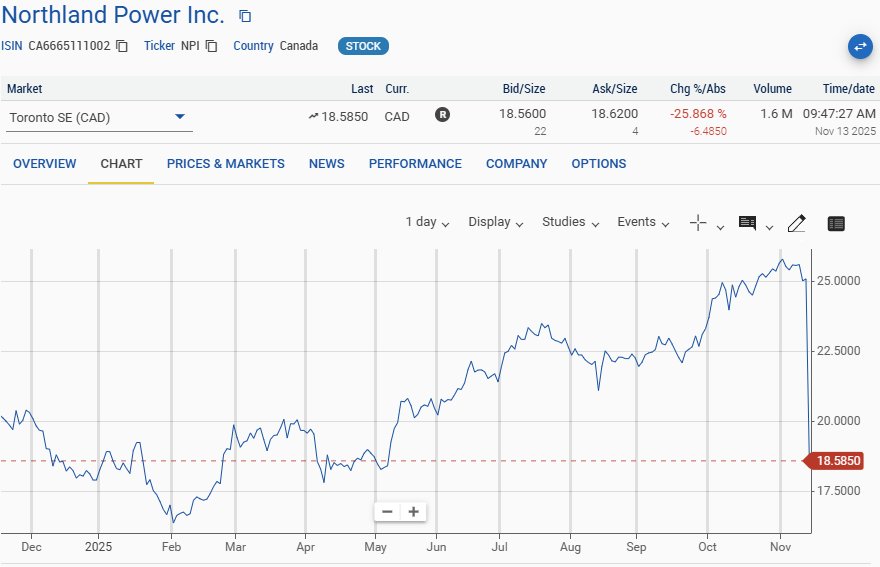Viewport: 880px width, 567px height.
Task: Click the 20.0000 y-axis label
Action: click(x=838, y=421)
